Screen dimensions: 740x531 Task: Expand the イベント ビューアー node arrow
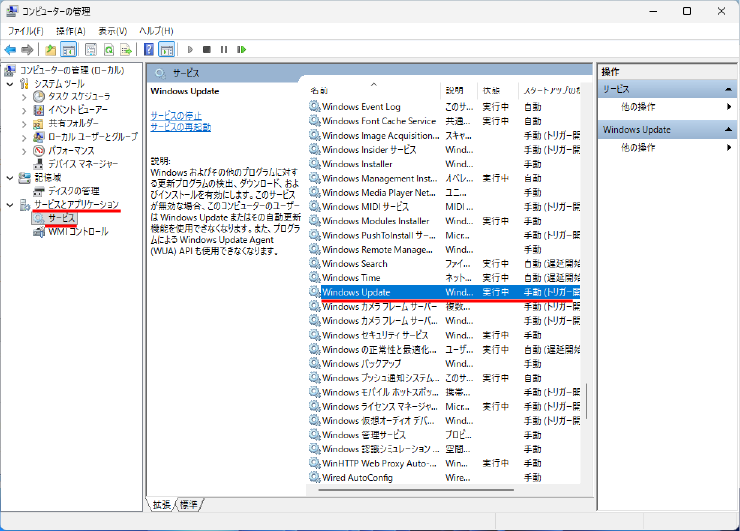(24, 110)
